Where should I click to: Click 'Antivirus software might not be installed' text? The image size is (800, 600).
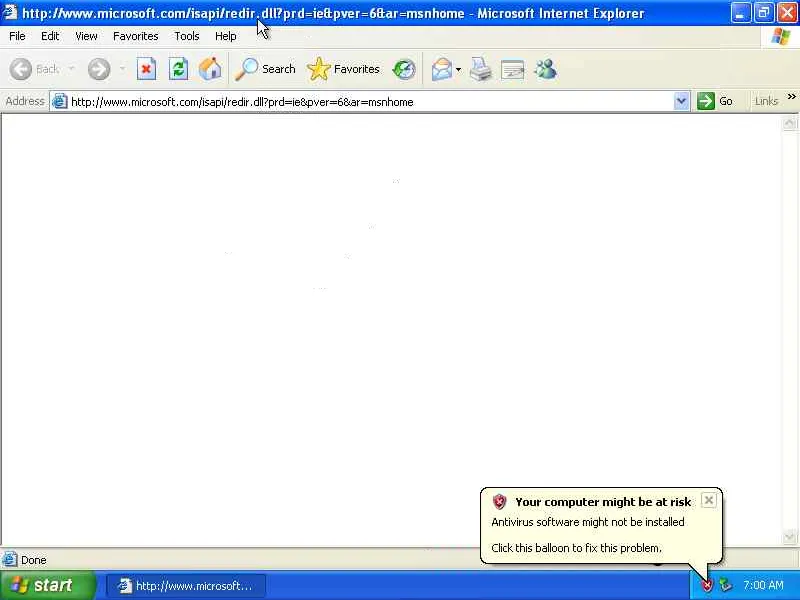pos(588,522)
